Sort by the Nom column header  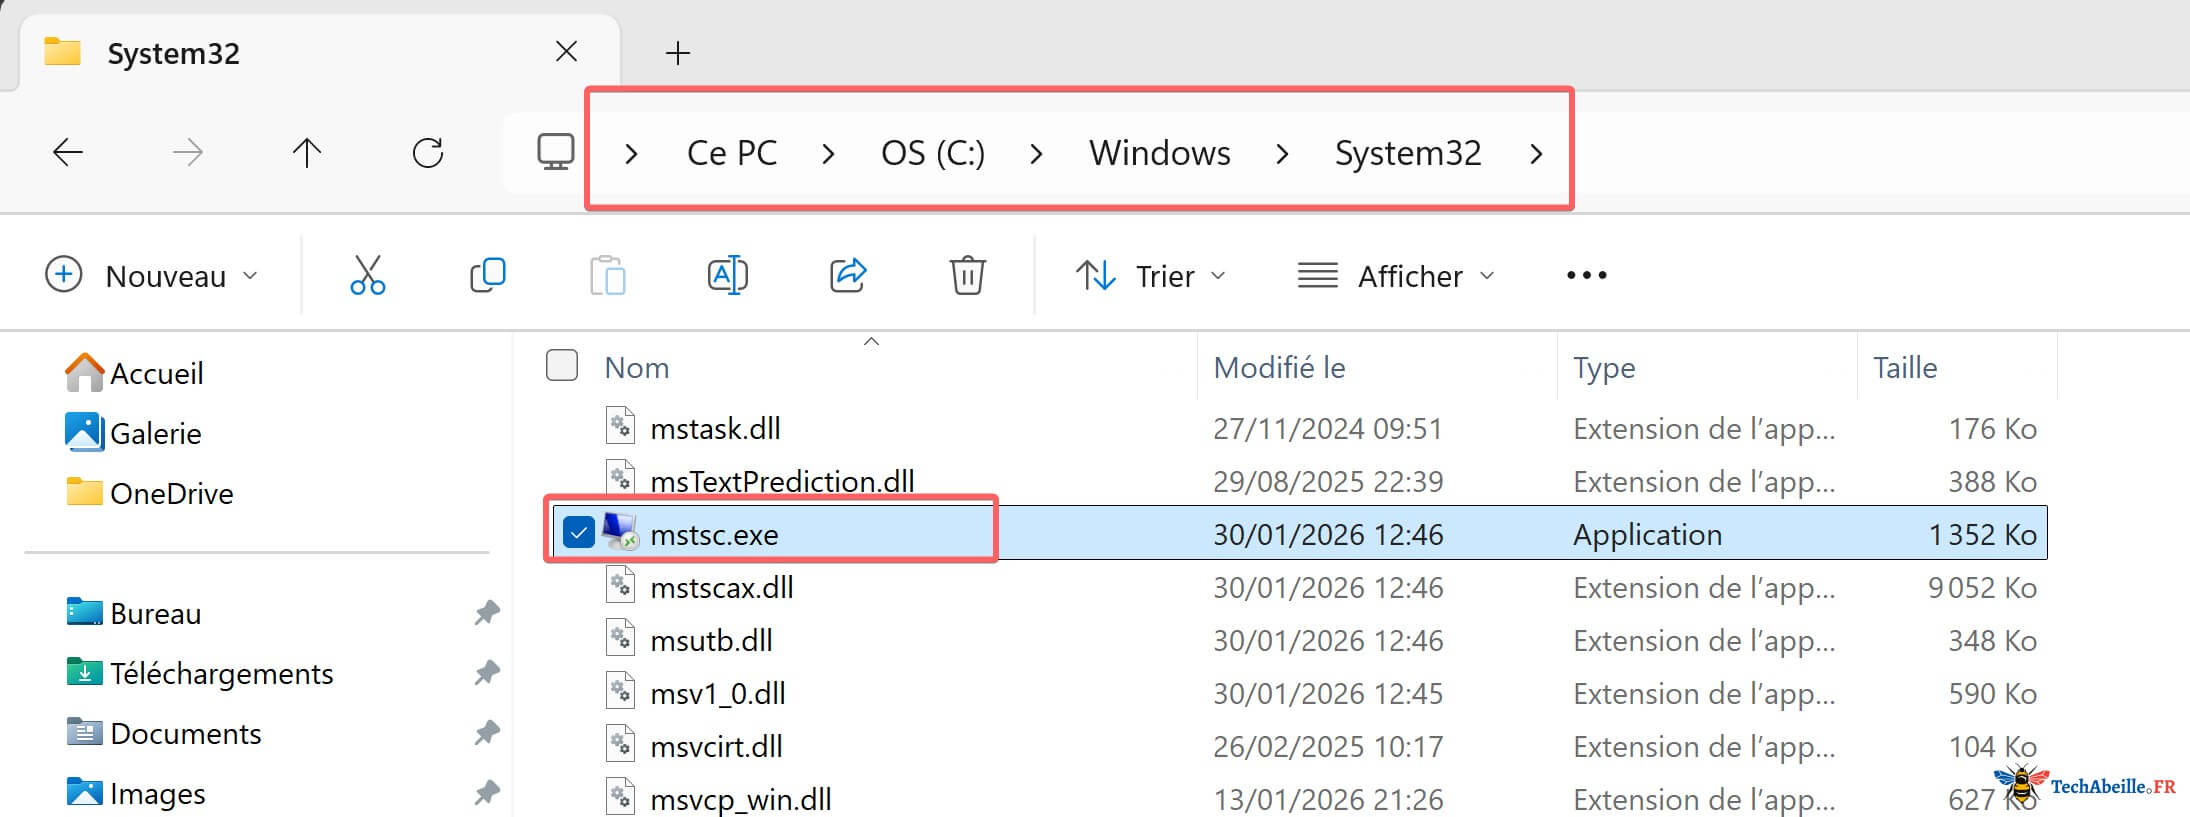pos(637,368)
